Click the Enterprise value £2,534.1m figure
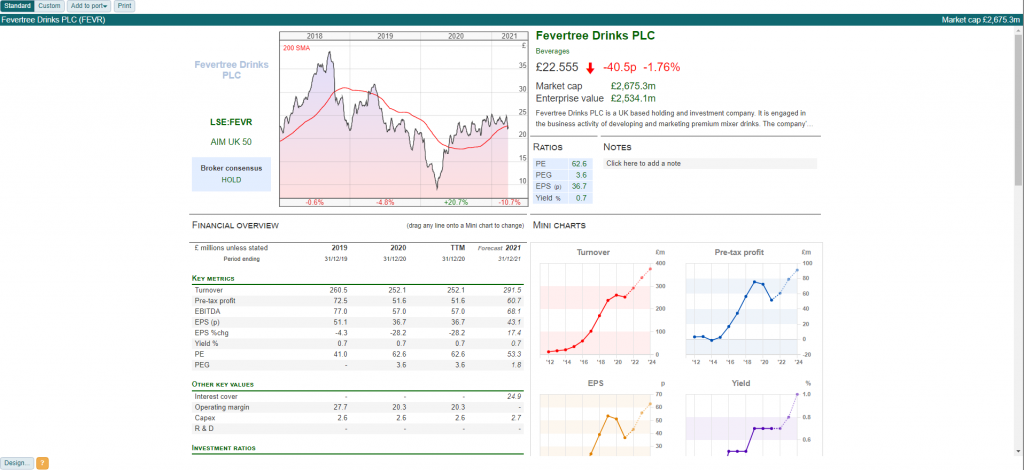Image resolution: width=1024 pixels, height=470 pixels. coord(633,99)
